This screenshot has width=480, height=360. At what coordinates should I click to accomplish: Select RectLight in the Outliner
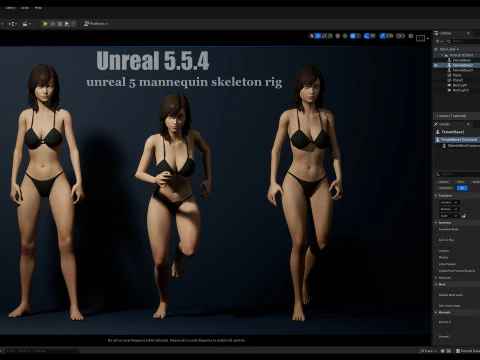(460, 85)
